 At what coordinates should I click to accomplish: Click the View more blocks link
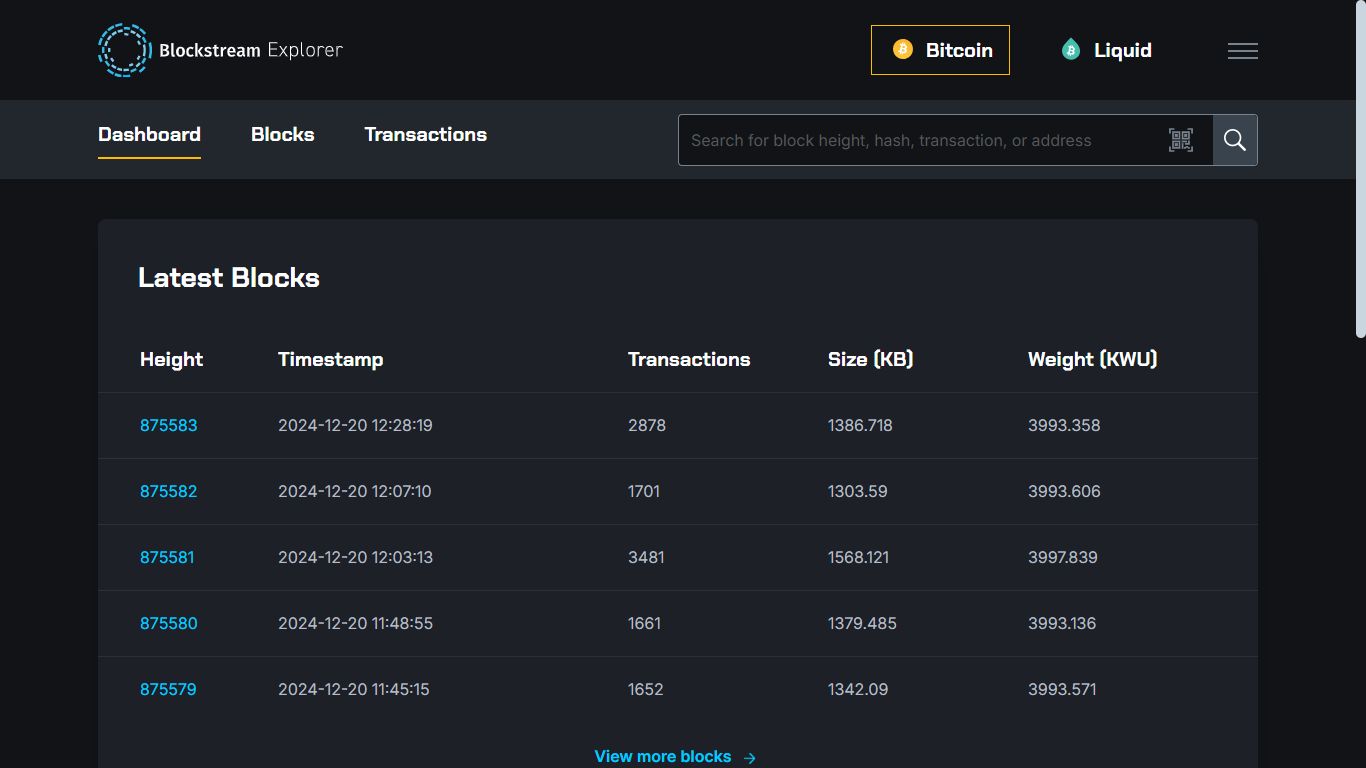662,757
